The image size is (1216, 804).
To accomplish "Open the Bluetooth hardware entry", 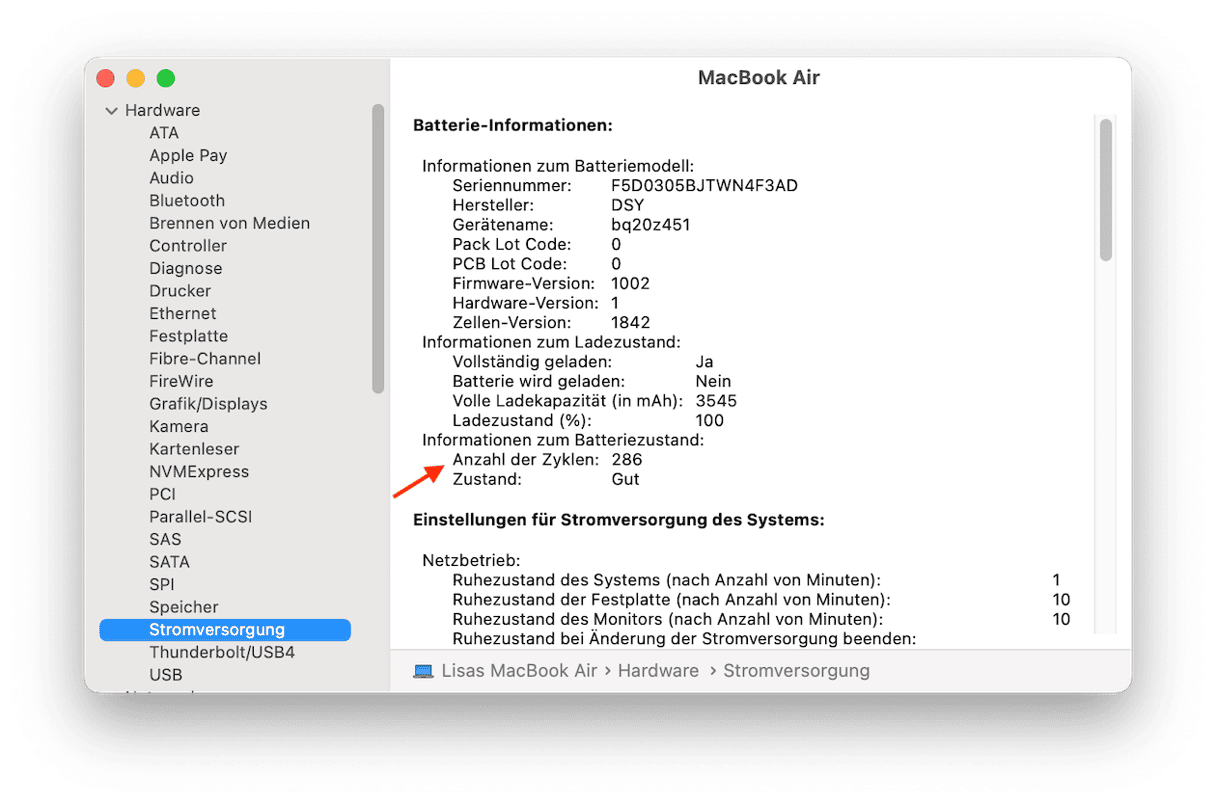I will (187, 201).
